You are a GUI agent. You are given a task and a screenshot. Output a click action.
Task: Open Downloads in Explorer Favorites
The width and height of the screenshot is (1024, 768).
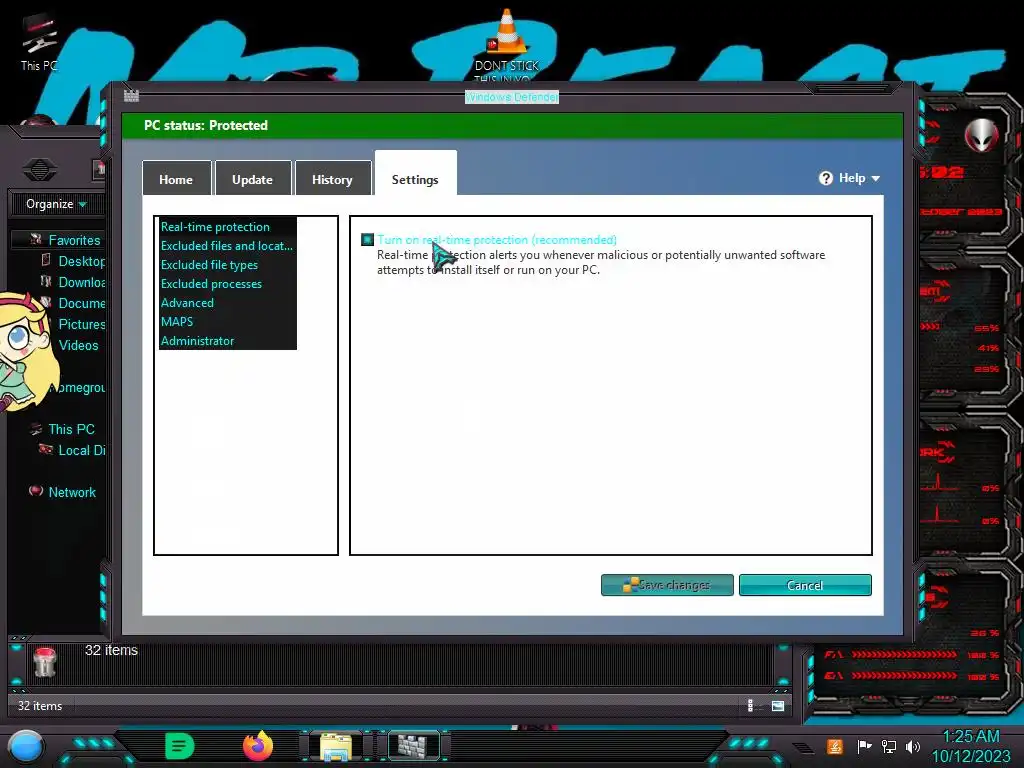coord(81,282)
